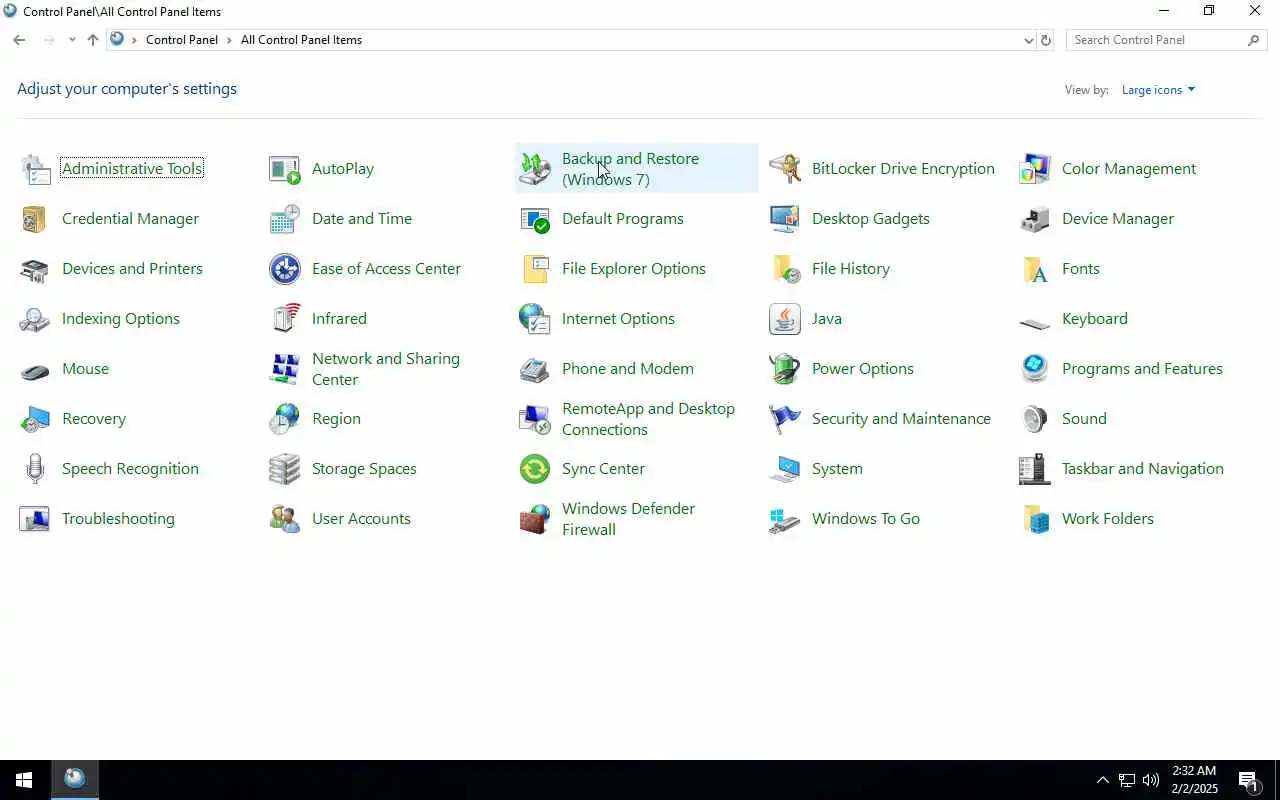1280x800 pixels.
Task: Open the Java icon
Action: click(785, 319)
